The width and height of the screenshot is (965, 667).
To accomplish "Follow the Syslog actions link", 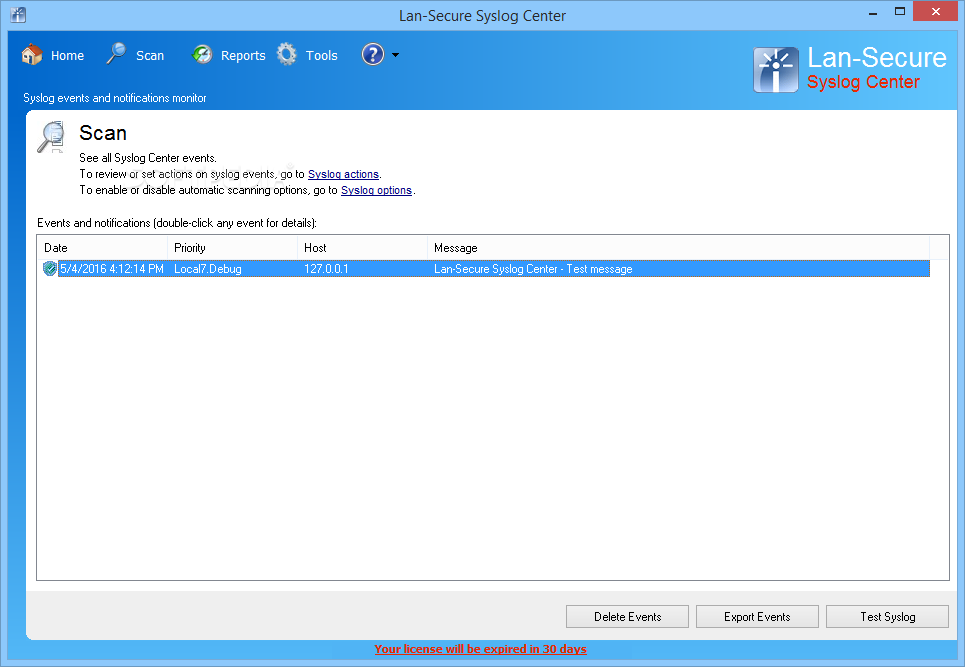I will (x=343, y=174).
